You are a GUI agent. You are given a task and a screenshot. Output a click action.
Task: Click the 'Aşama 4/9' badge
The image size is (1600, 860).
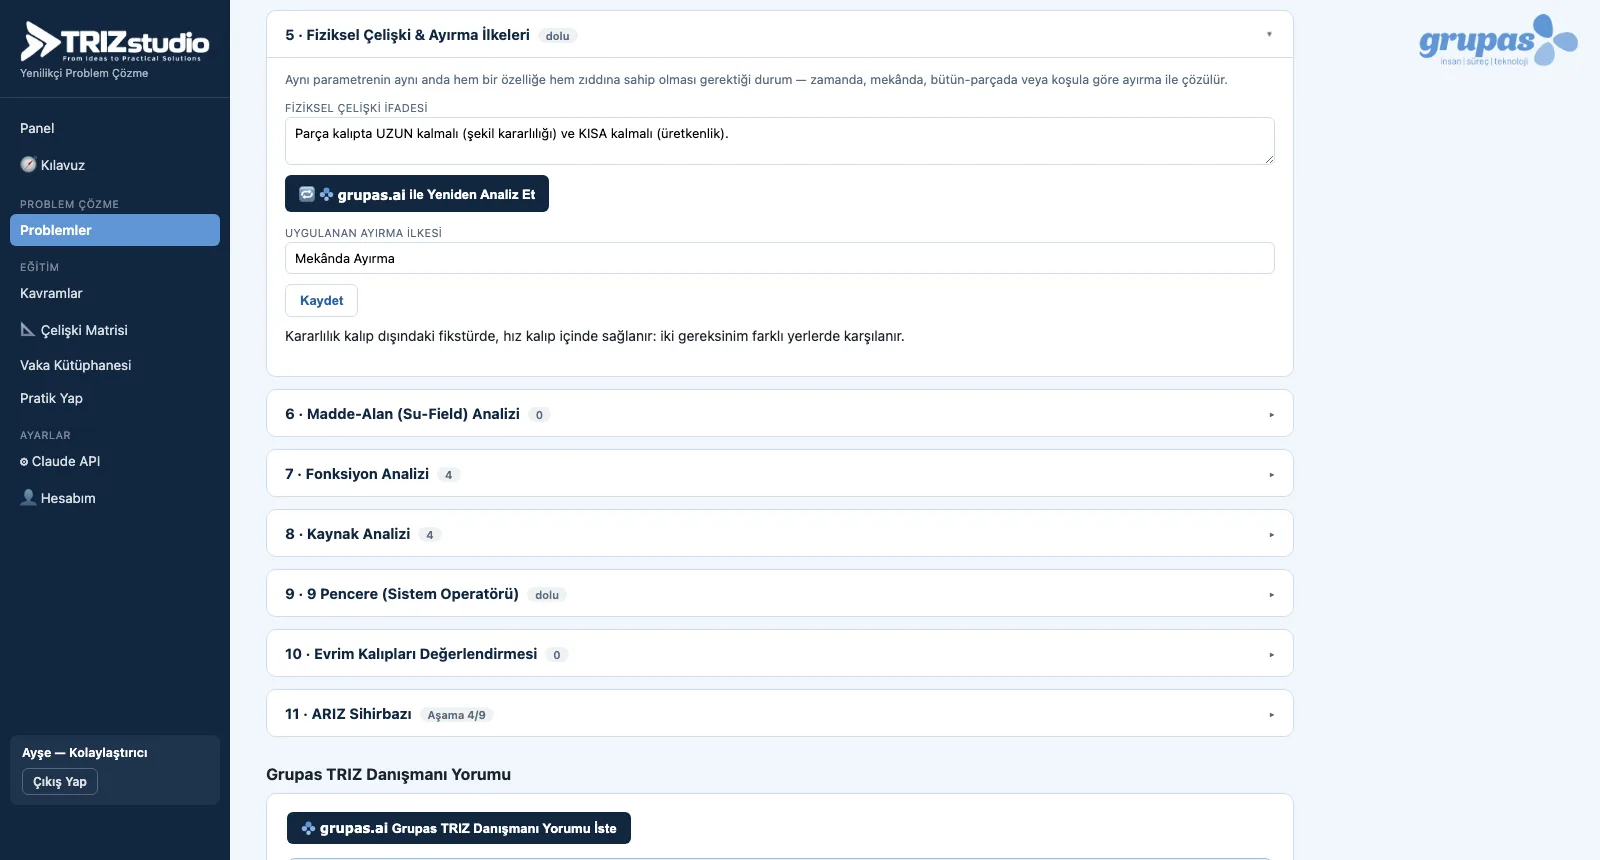(x=457, y=715)
